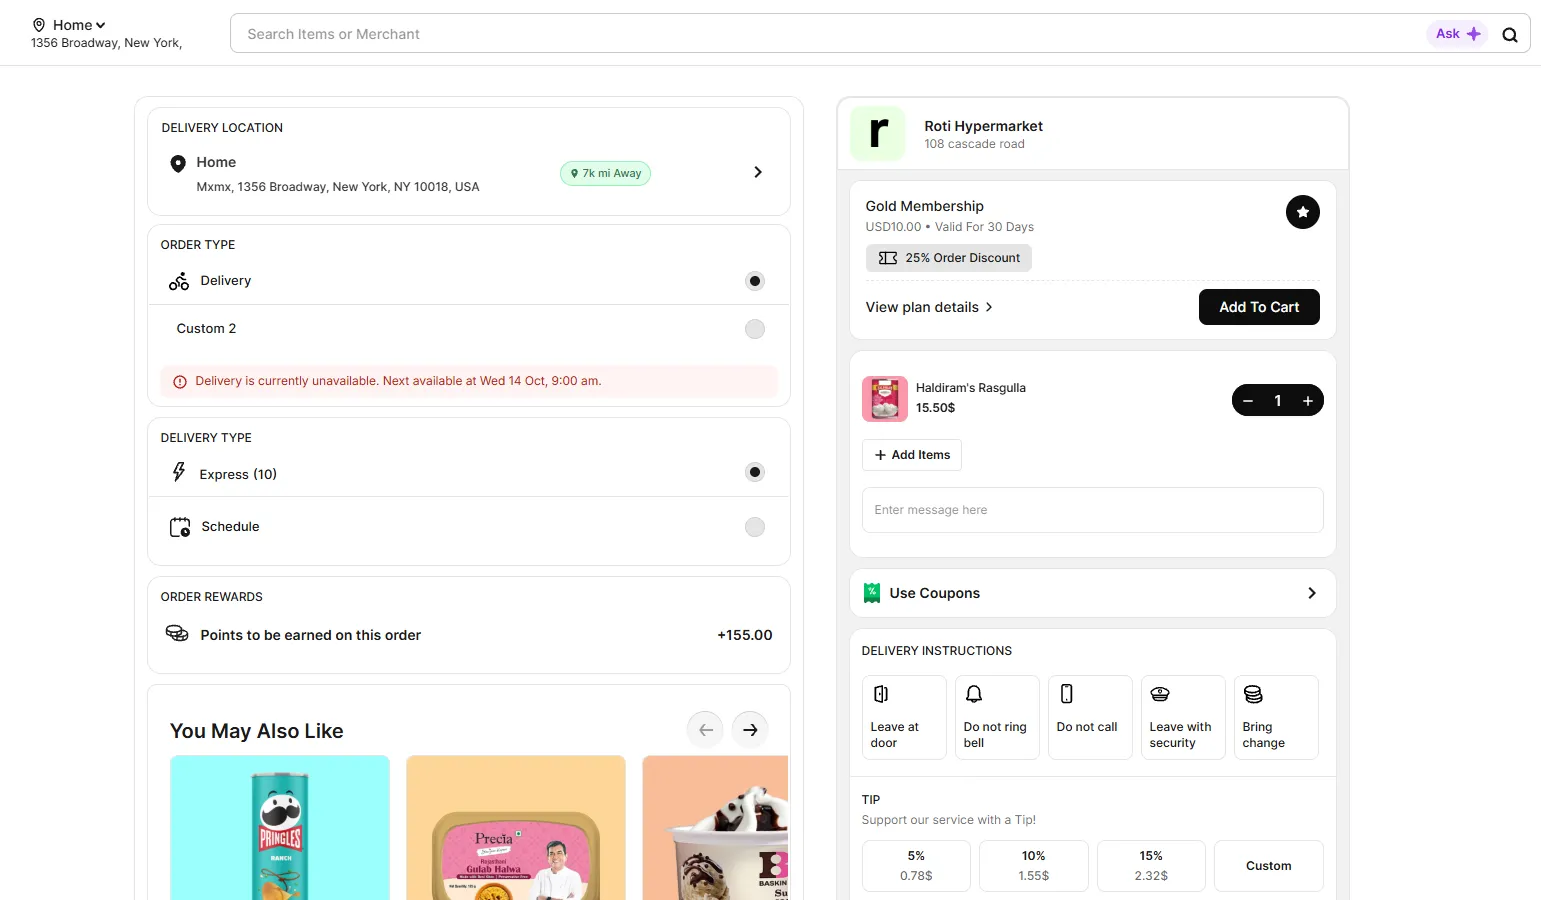Click the Express lightning bolt icon
This screenshot has width=1541, height=900.
coord(179,472)
